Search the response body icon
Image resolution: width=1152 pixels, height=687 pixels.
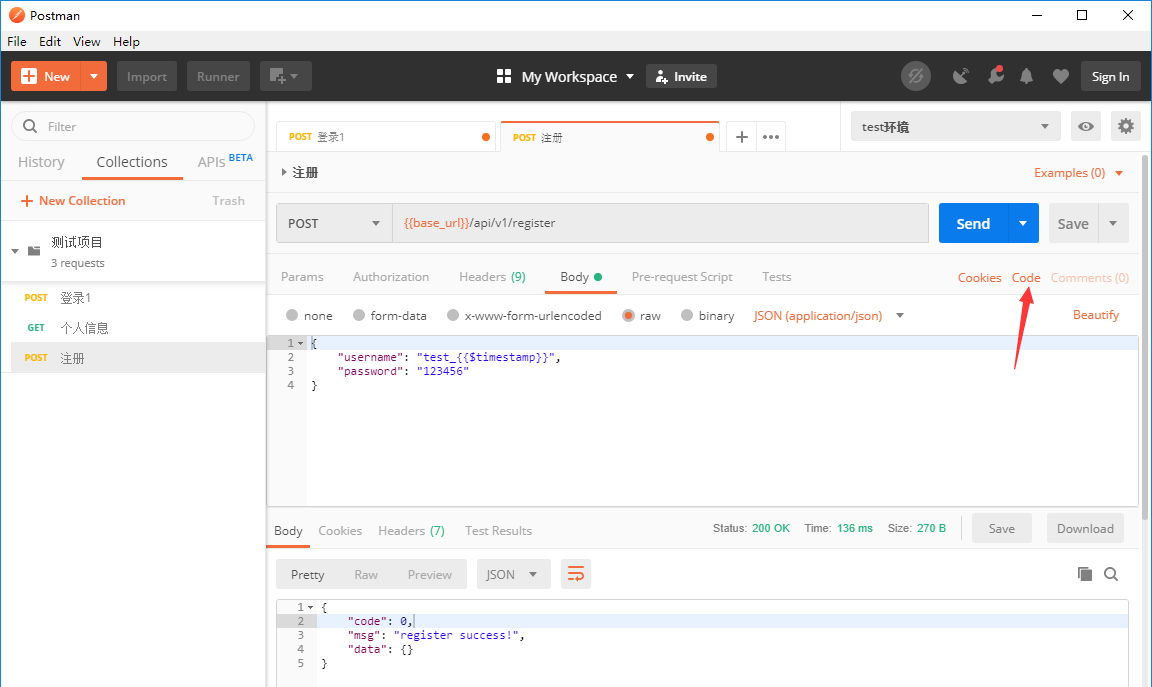pos(1111,574)
